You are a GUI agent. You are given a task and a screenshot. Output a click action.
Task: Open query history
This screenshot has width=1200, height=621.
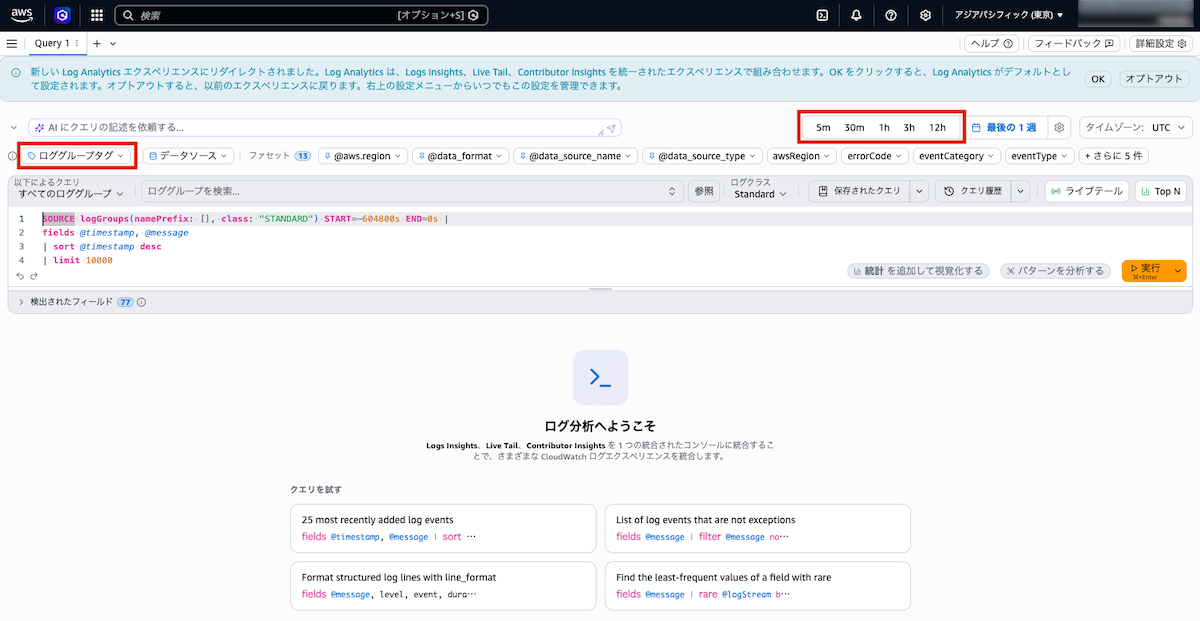click(x=973, y=191)
